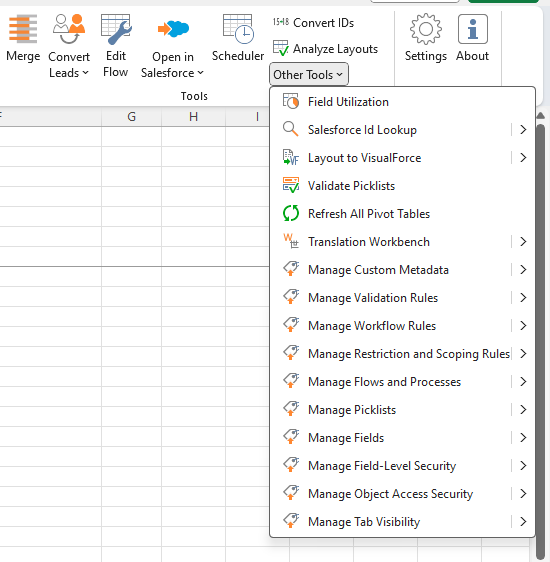This screenshot has height=562, width=550.
Task: Expand the Translation Workbench submenu arrow
Action: point(523,241)
